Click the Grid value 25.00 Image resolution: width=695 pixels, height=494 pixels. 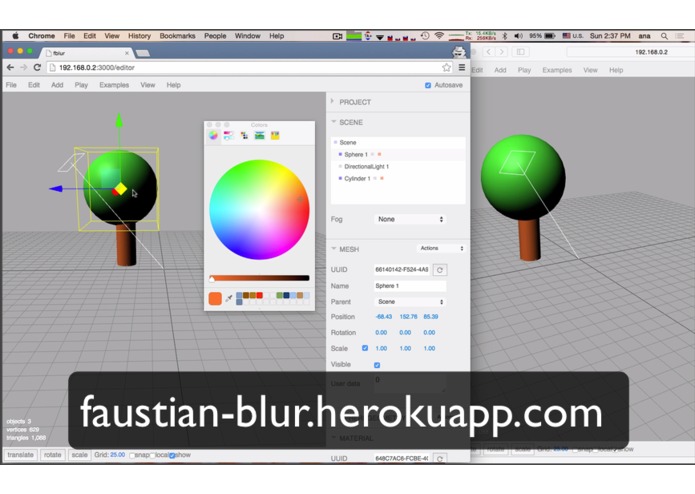click(x=117, y=455)
